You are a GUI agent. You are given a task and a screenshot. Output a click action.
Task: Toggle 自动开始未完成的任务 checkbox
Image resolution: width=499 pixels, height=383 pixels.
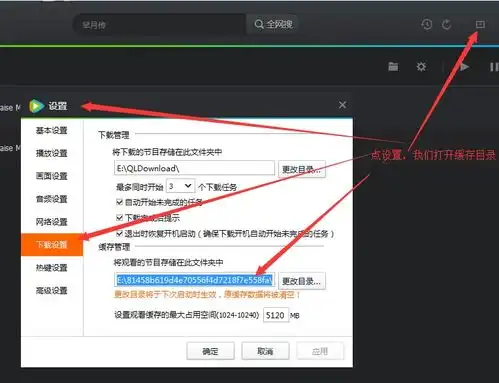[x=119, y=202]
